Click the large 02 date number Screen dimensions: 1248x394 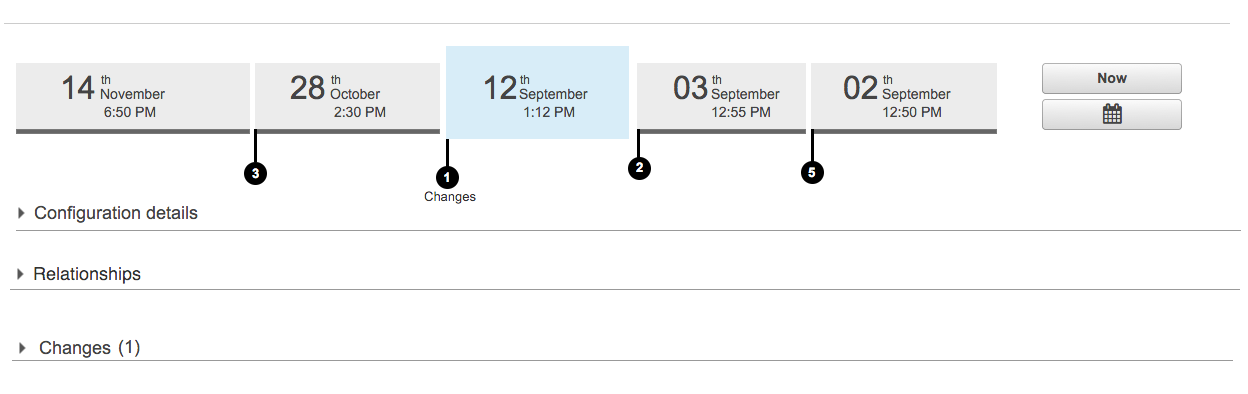click(x=861, y=88)
